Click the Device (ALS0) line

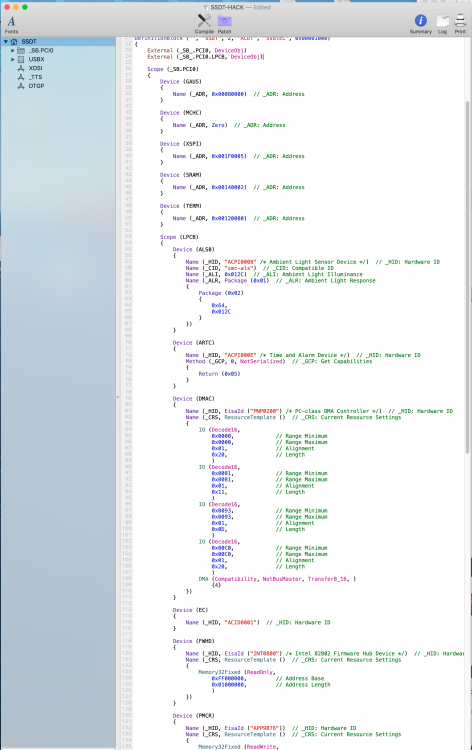(194, 250)
